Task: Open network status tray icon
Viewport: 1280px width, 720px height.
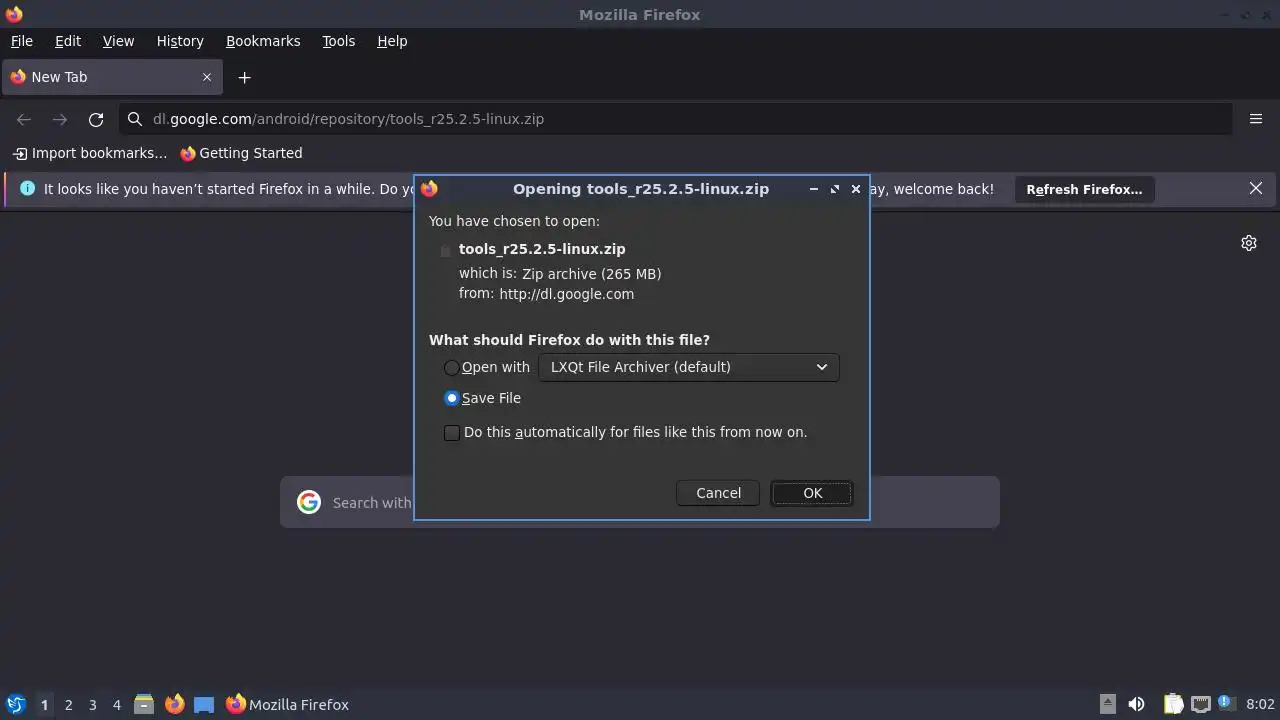Action: click(x=1200, y=704)
